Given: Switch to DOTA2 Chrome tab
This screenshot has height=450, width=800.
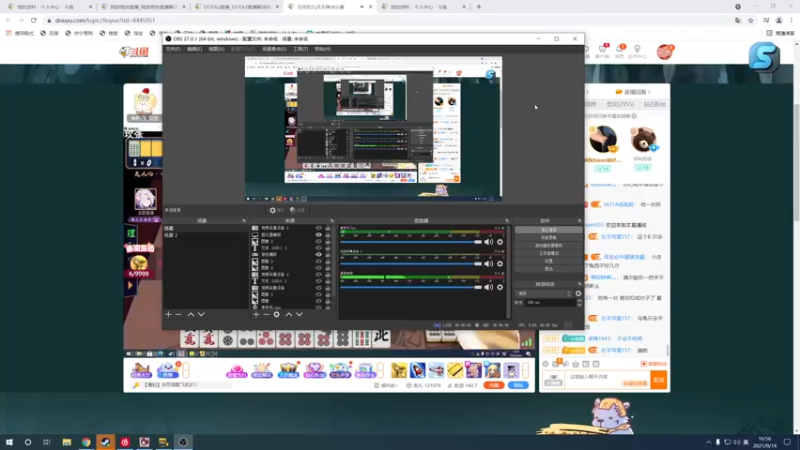Looking at the screenshot, I should (237, 7).
